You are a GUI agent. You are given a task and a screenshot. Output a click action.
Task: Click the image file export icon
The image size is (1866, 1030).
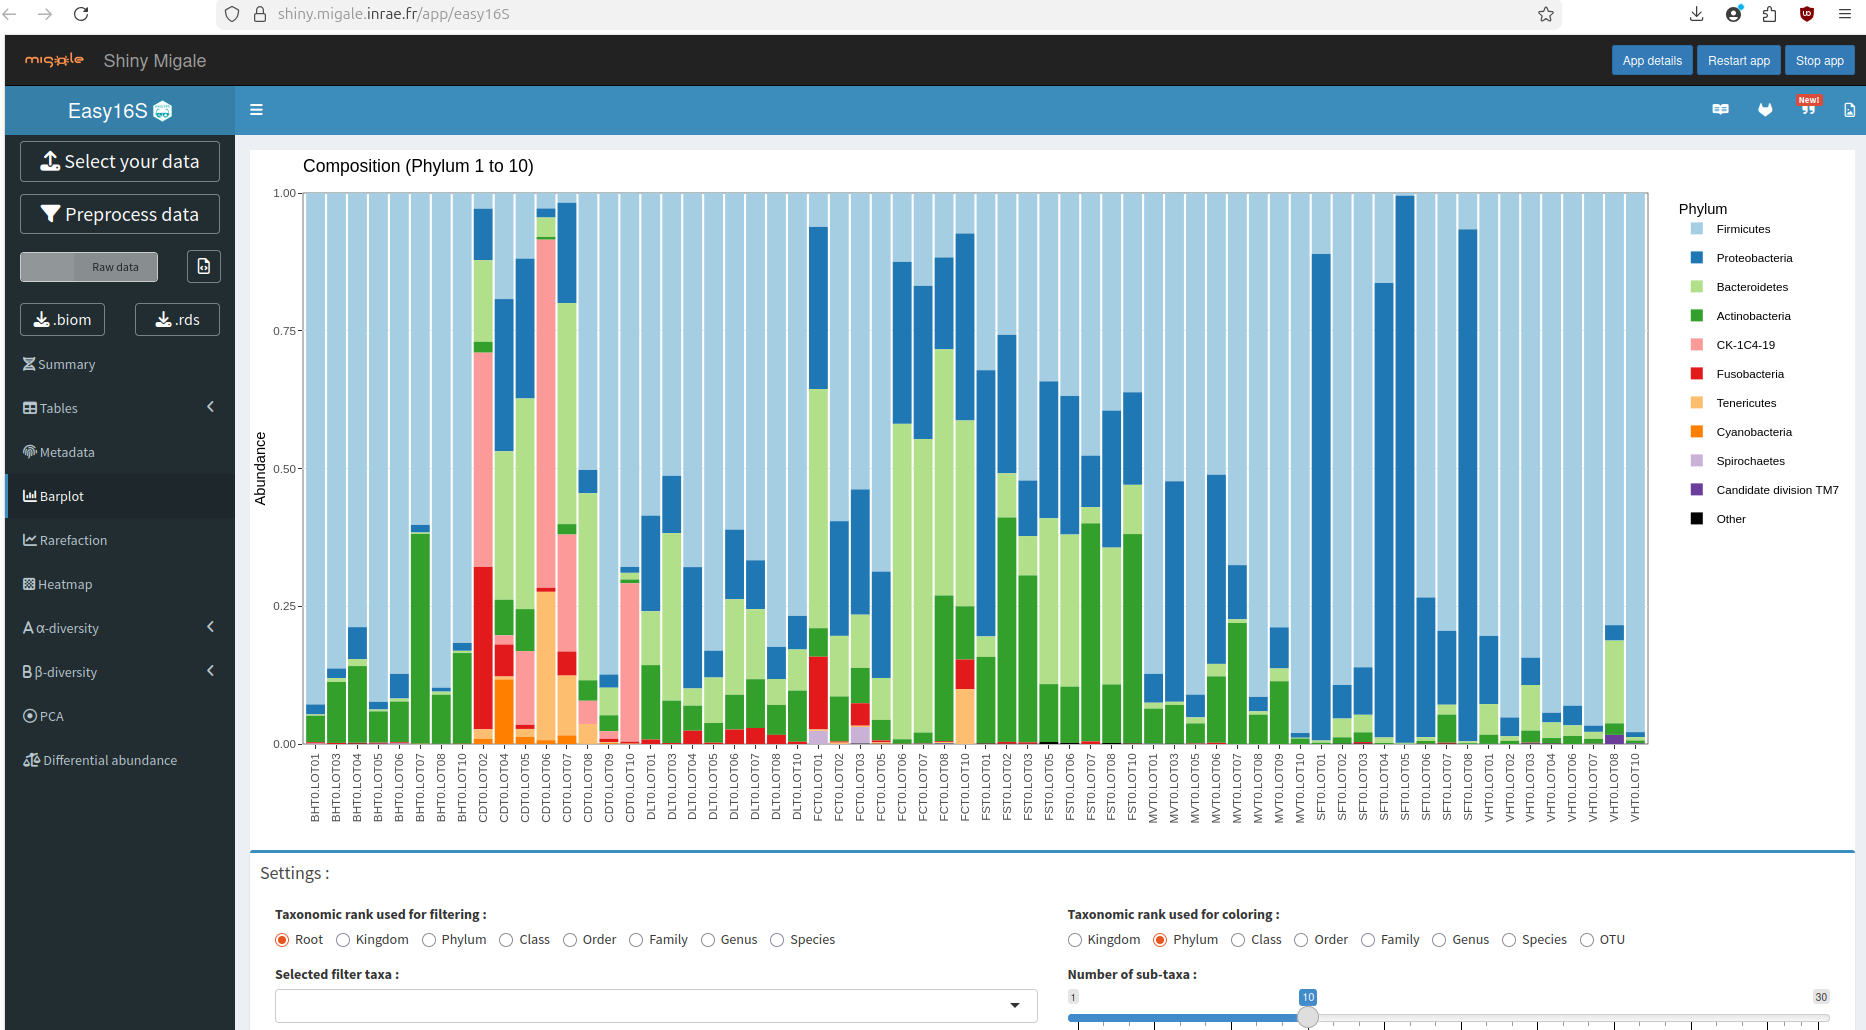[1849, 110]
